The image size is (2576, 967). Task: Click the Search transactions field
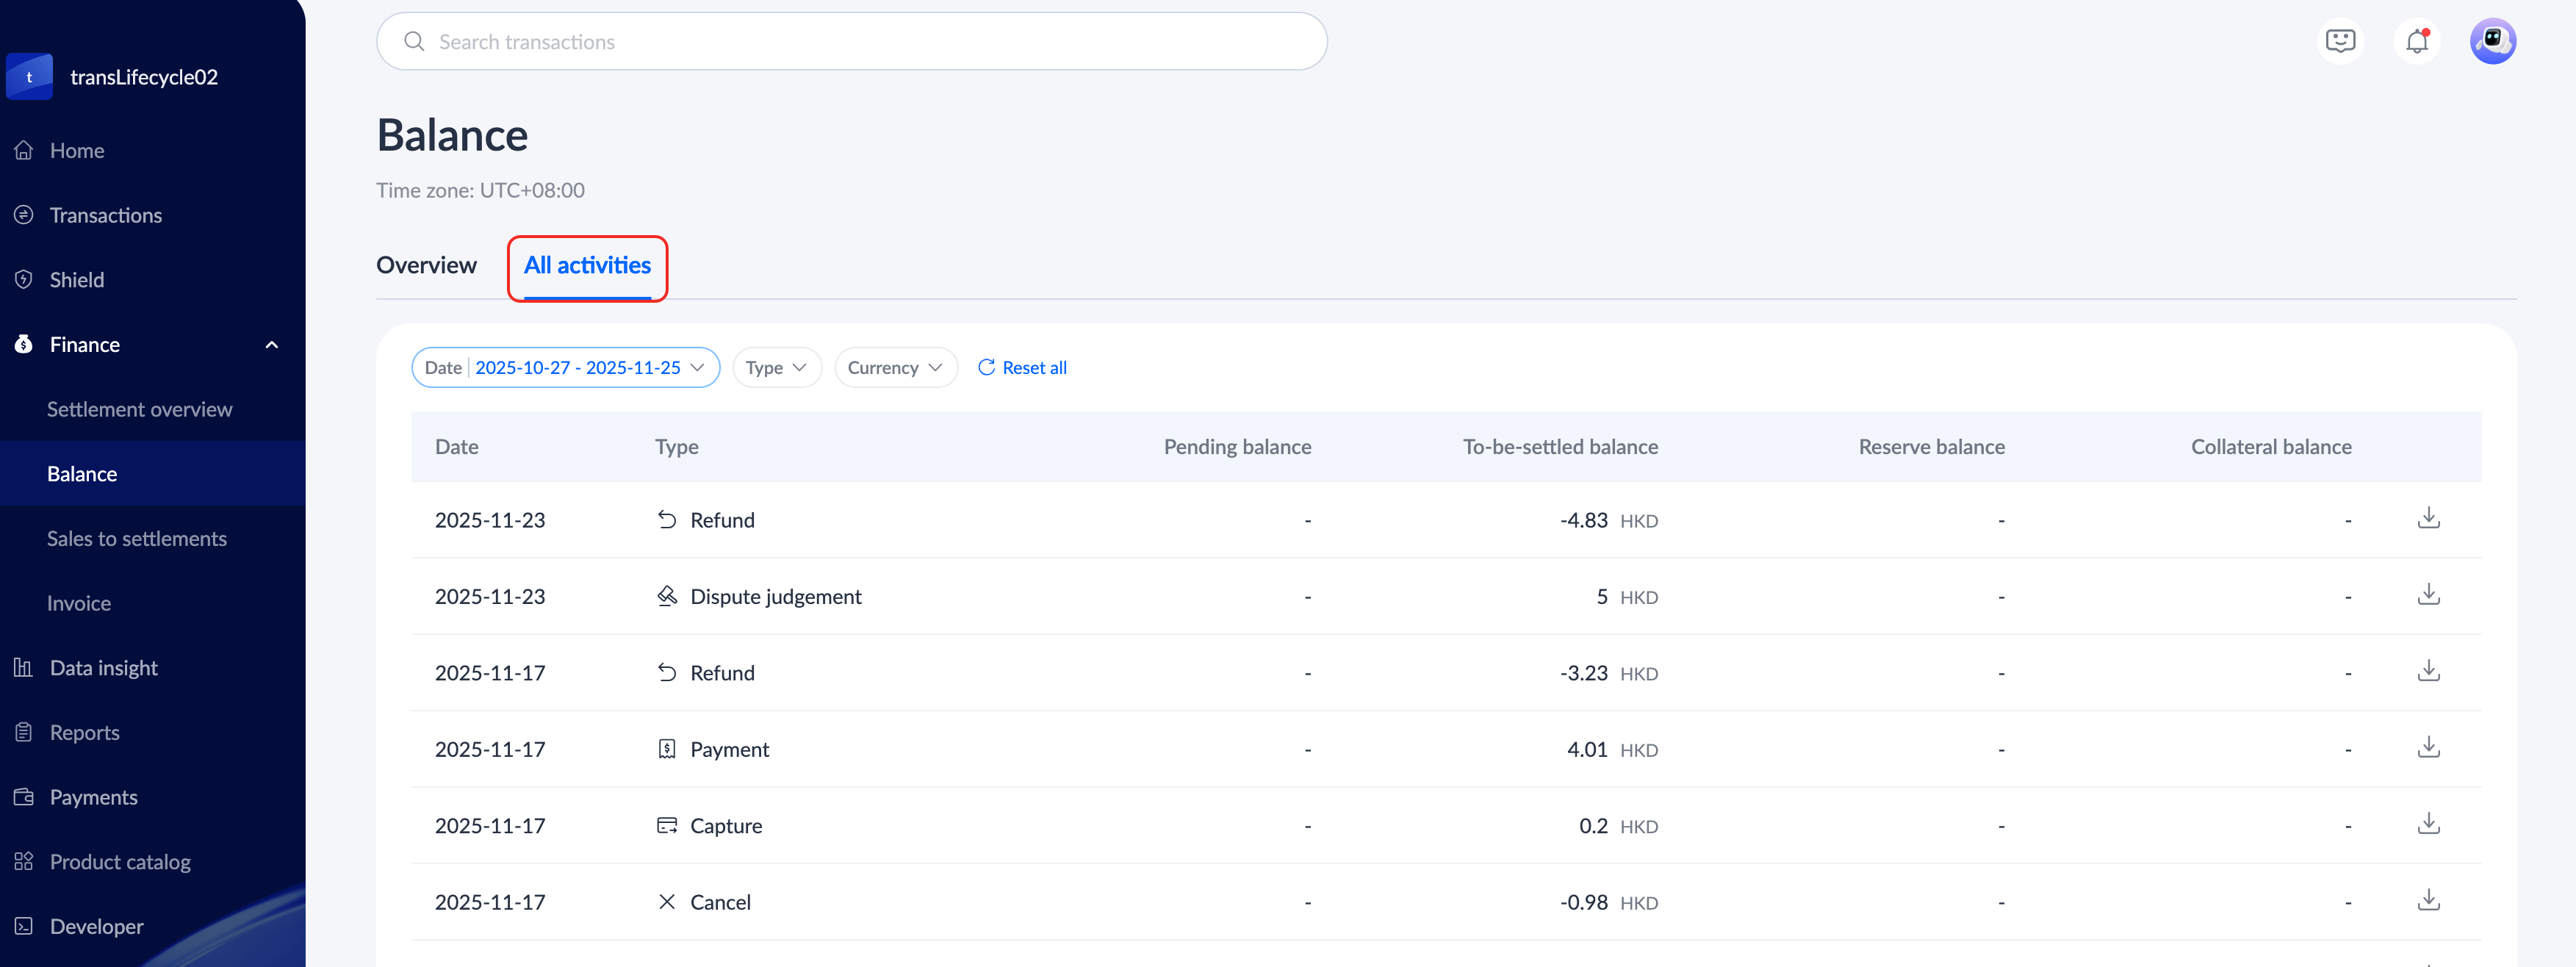(x=851, y=42)
